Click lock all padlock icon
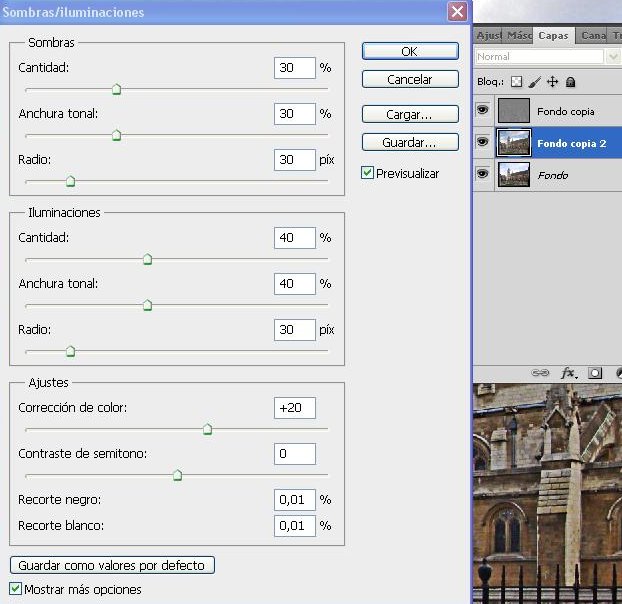622x604 pixels. pyautogui.click(x=570, y=82)
